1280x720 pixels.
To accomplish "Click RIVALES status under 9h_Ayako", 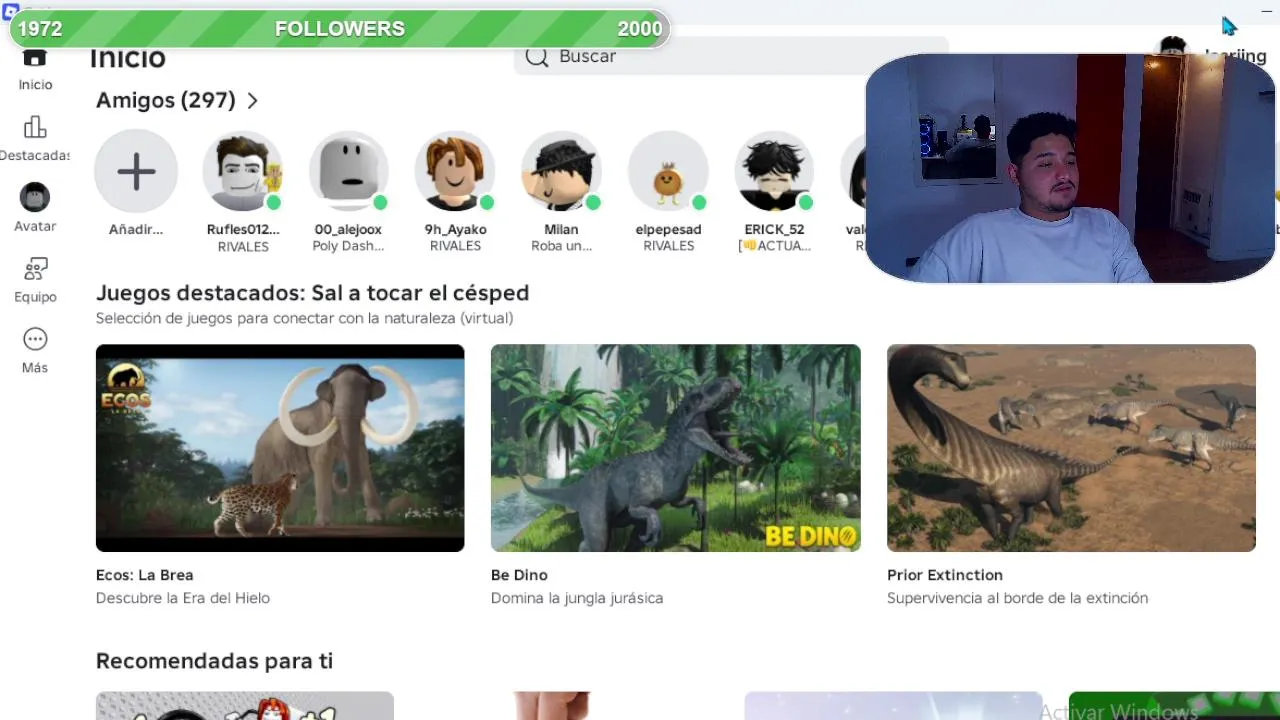I will 455,246.
